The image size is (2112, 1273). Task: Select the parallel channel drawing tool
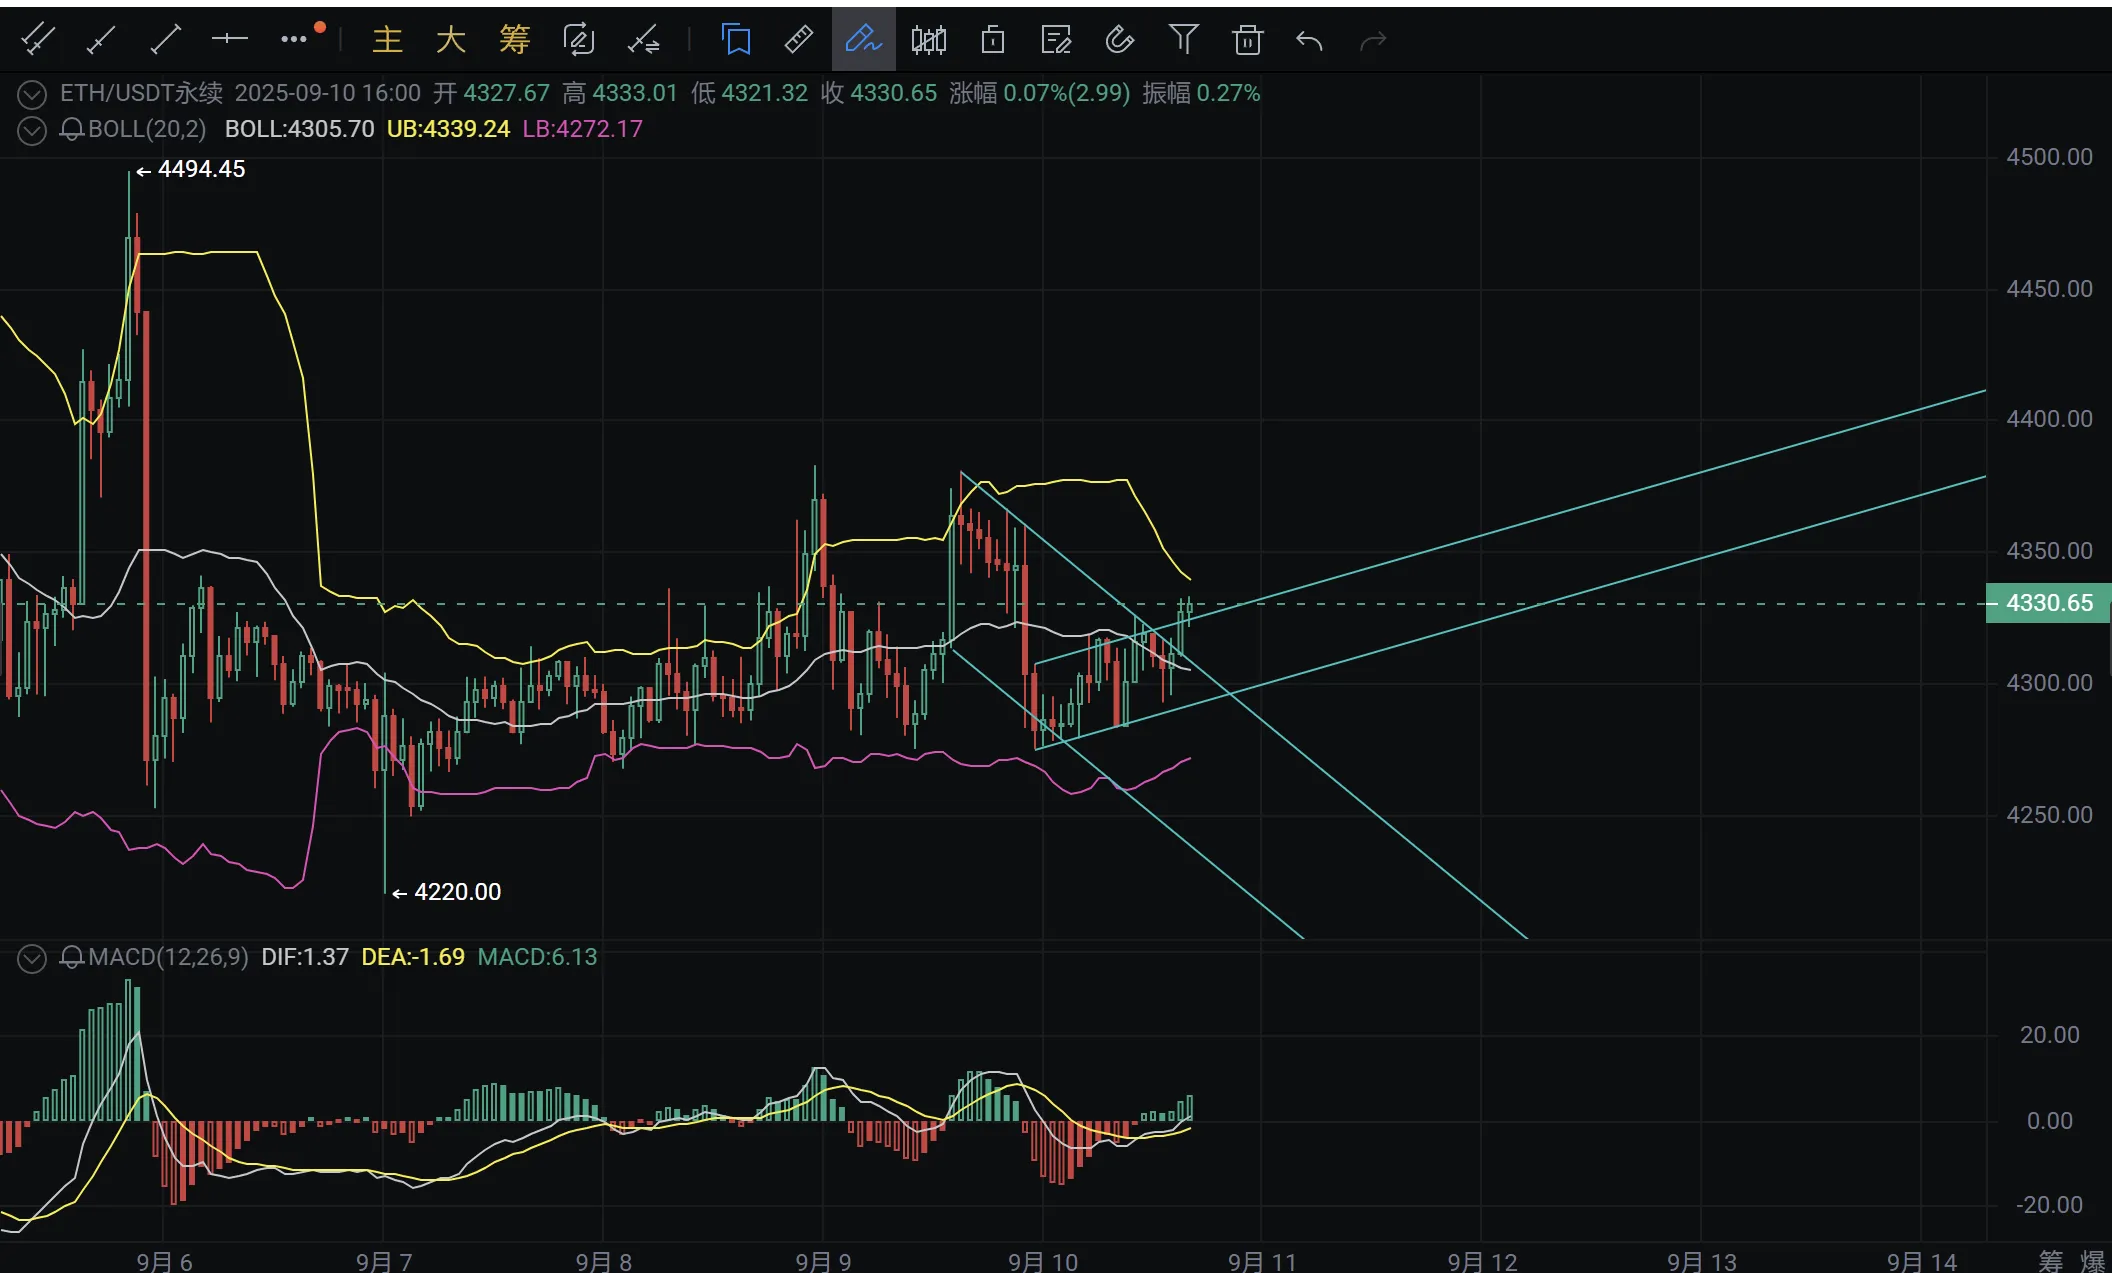point(37,40)
